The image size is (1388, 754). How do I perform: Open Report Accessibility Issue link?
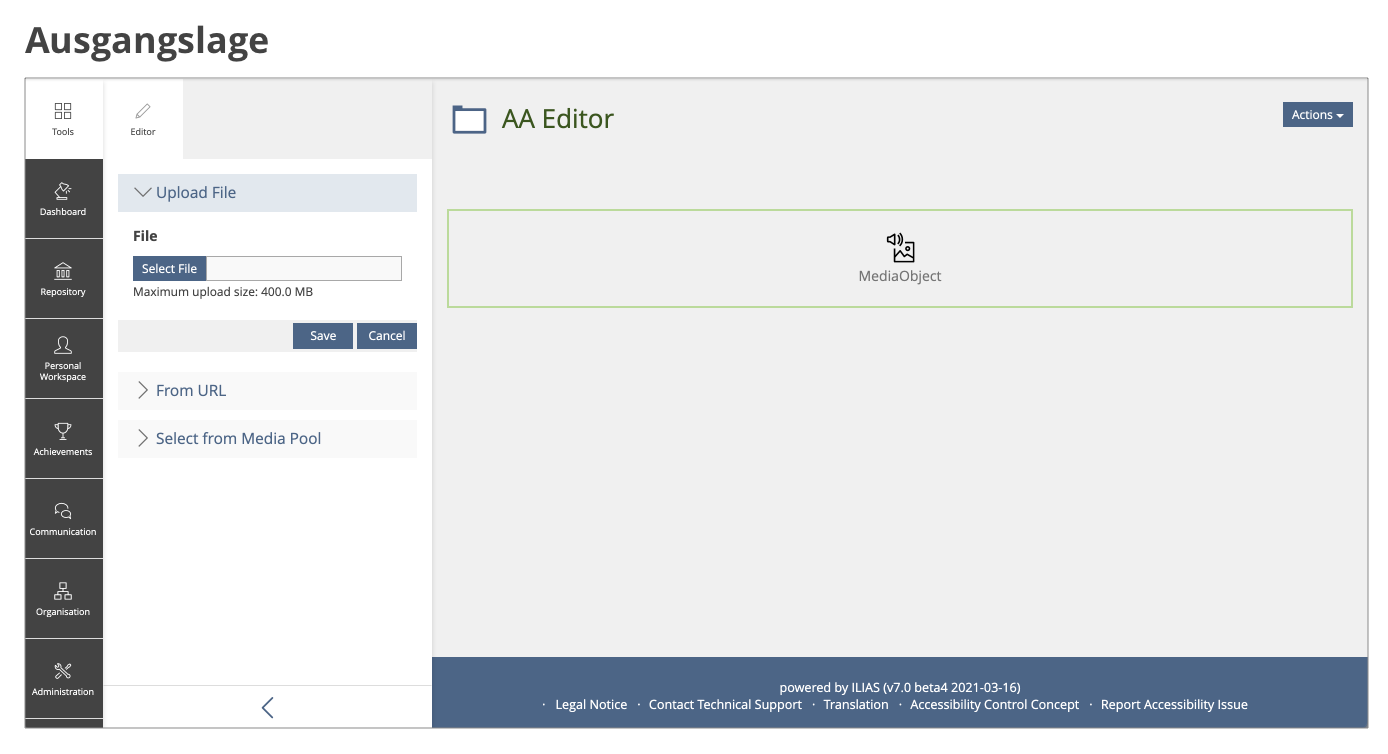pos(1174,705)
